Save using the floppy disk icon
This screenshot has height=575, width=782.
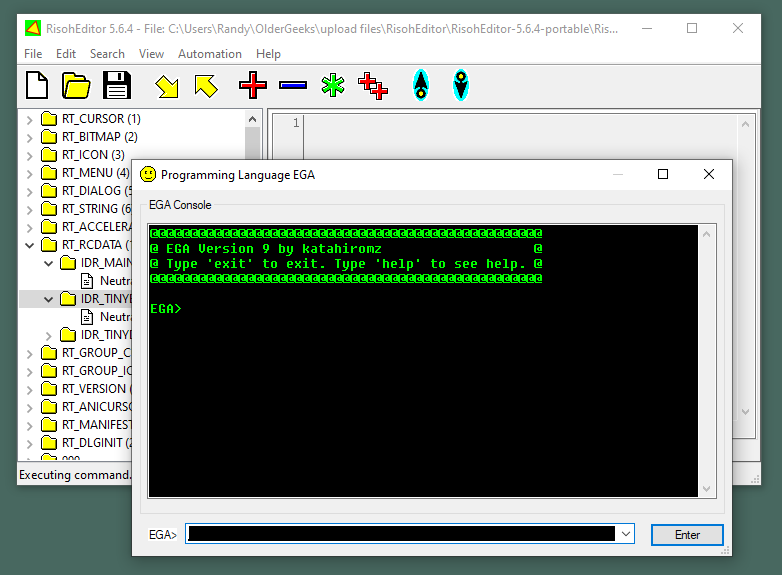(x=117, y=85)
